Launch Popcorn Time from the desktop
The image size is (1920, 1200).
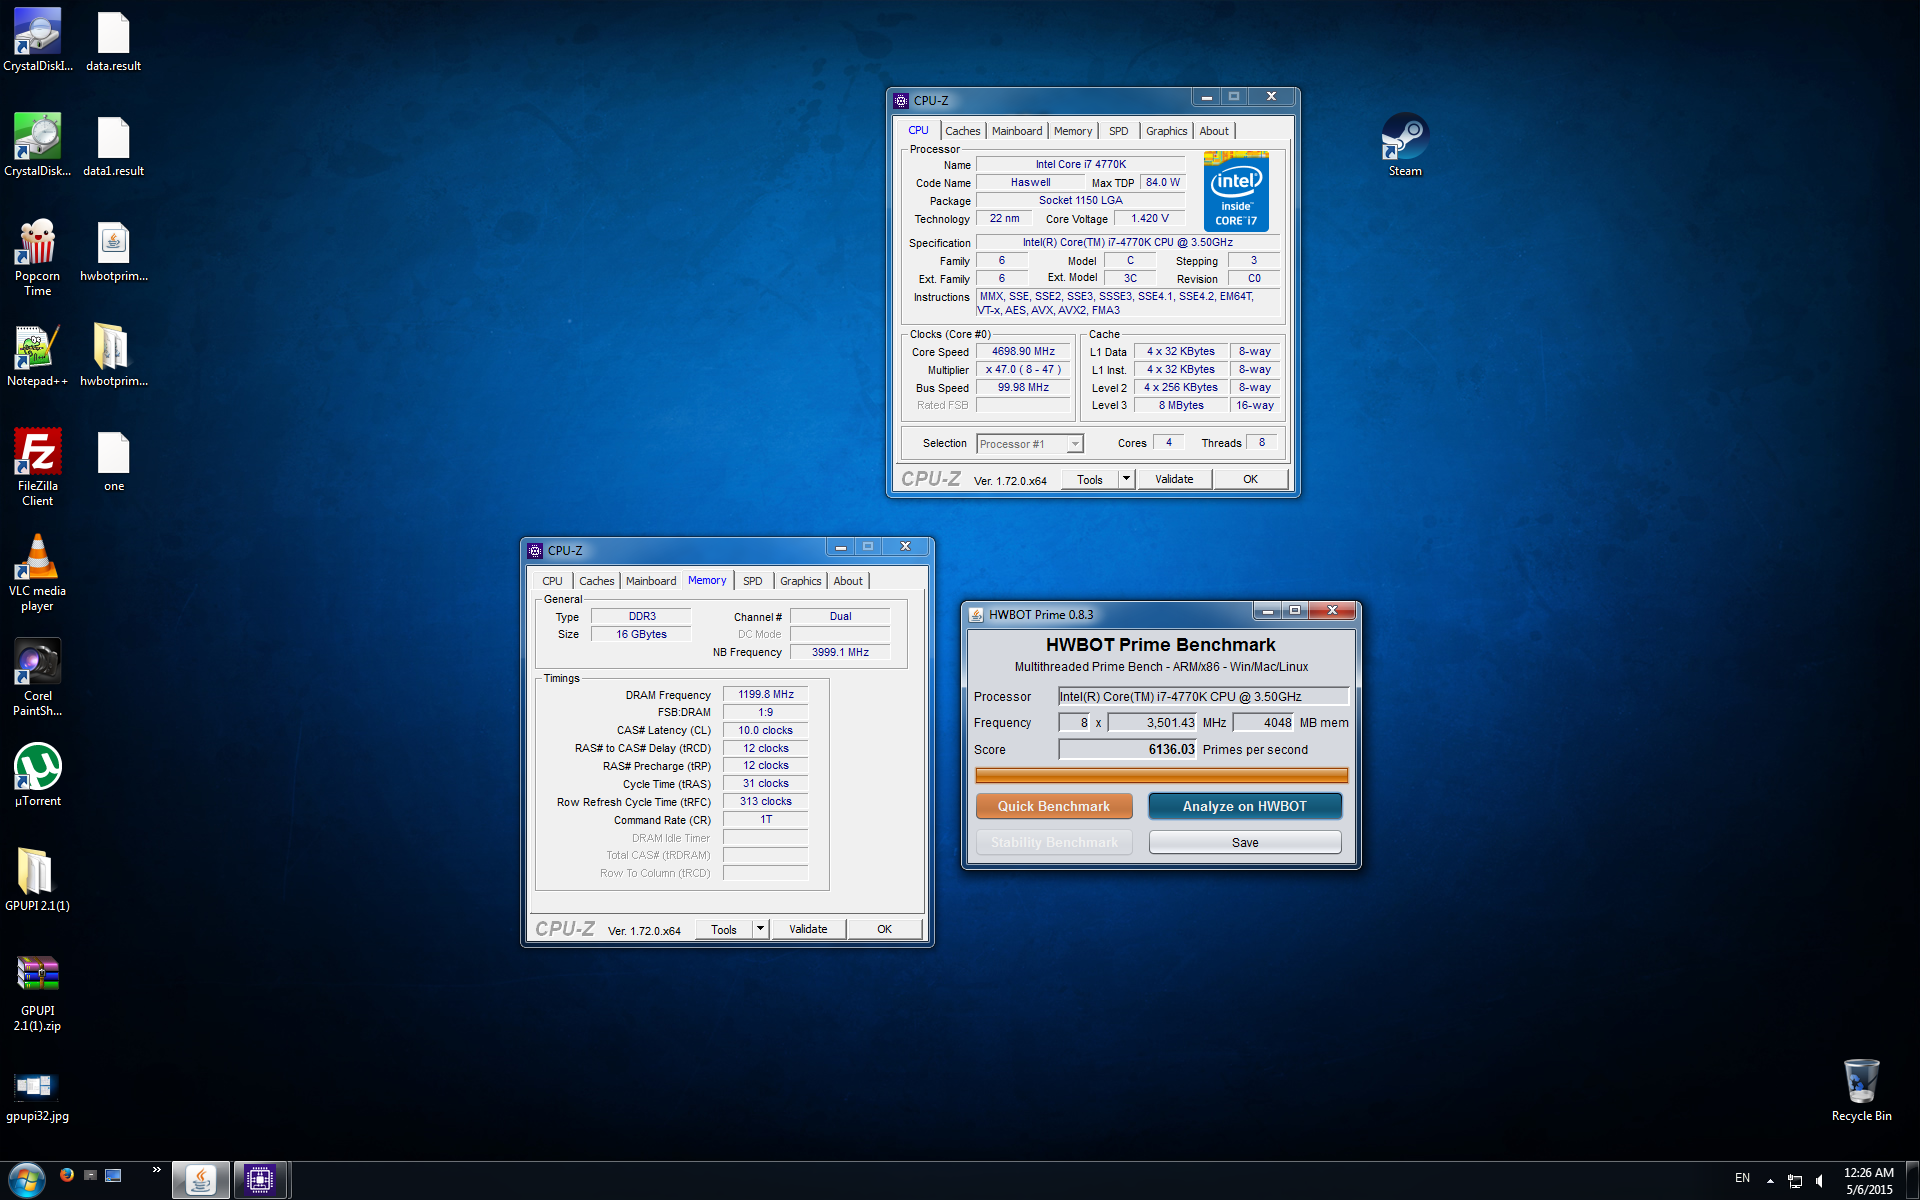pyautogui.click(x=37, y=257)
